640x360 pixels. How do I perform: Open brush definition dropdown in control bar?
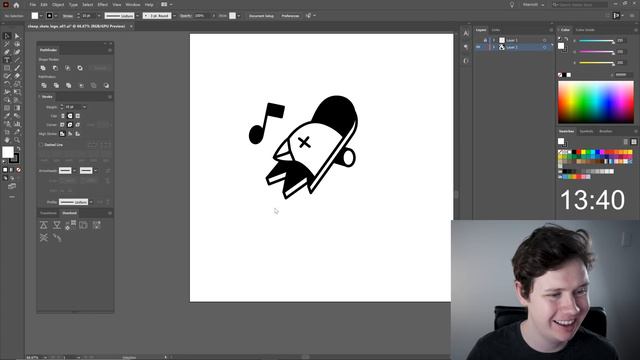(x=174, y=16)
